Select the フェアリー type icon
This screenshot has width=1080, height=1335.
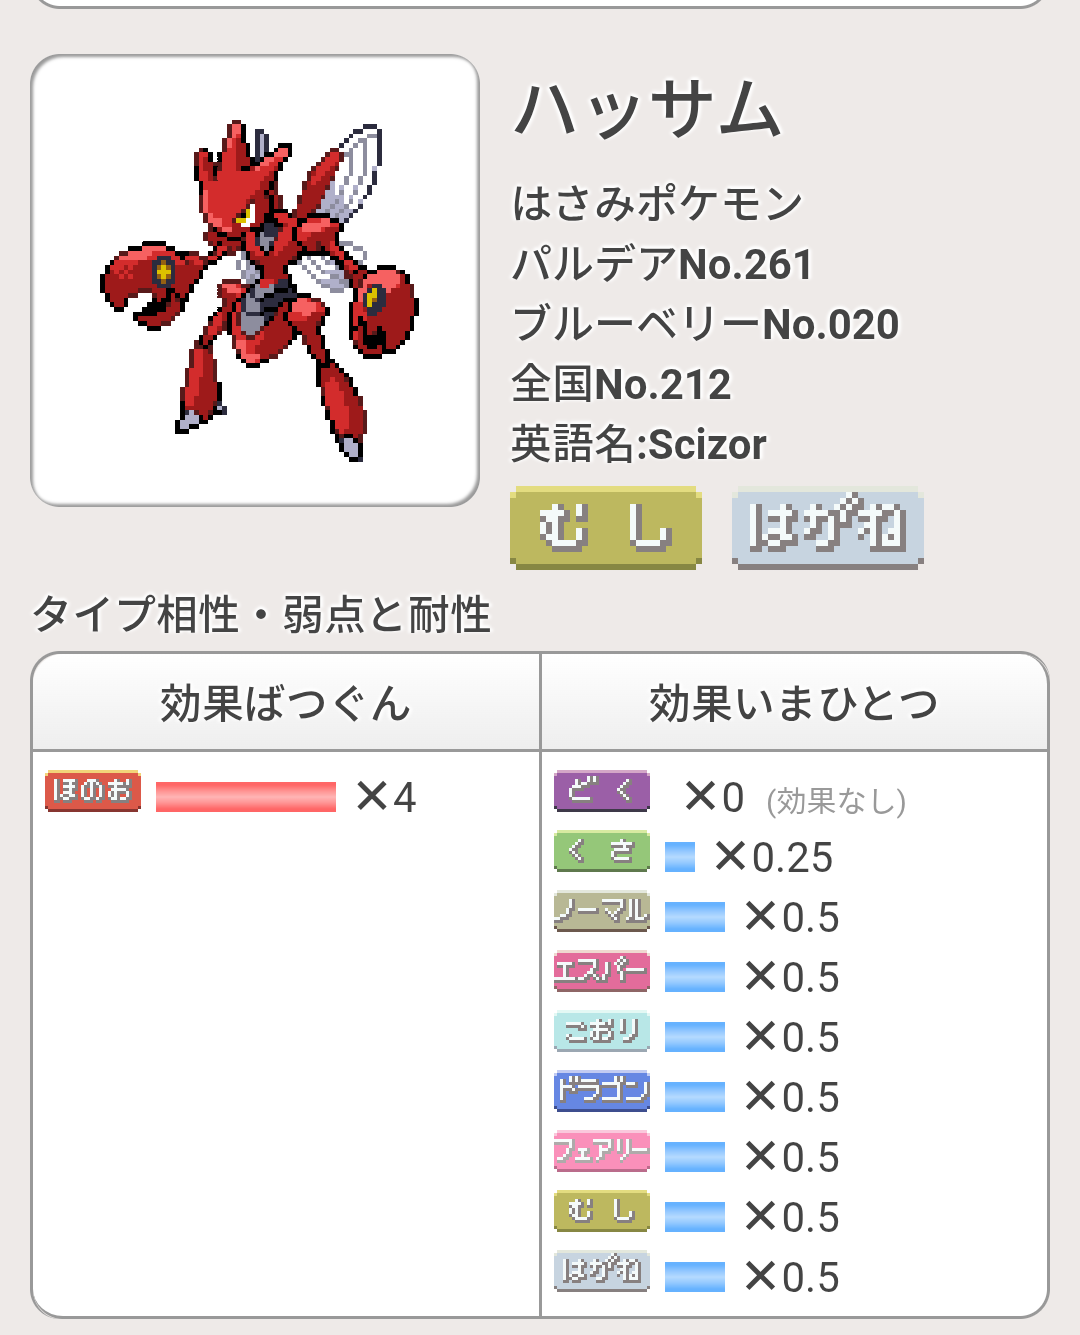point(602,1151)
